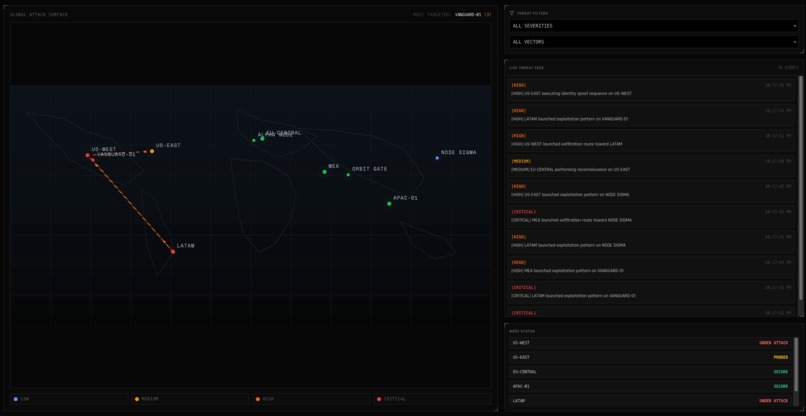Click the LOW severity legend item
Image resolution: width=806 pixels, height=416 pixels.
point(69,399)
